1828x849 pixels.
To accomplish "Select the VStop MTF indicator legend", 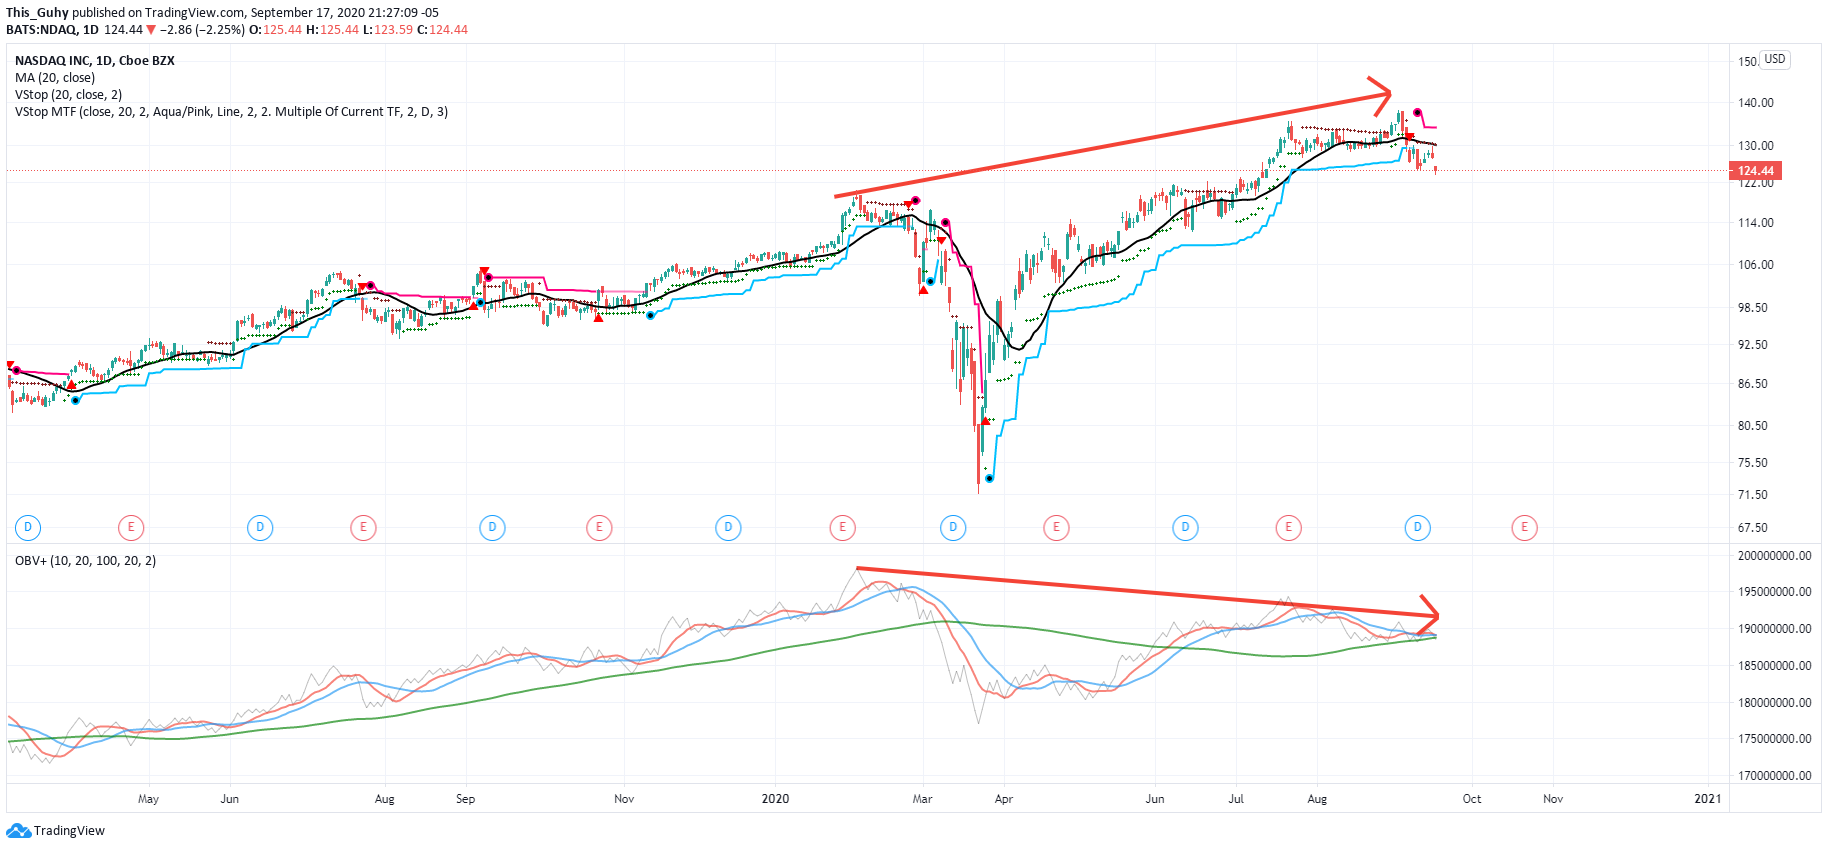I will point(231,112).
